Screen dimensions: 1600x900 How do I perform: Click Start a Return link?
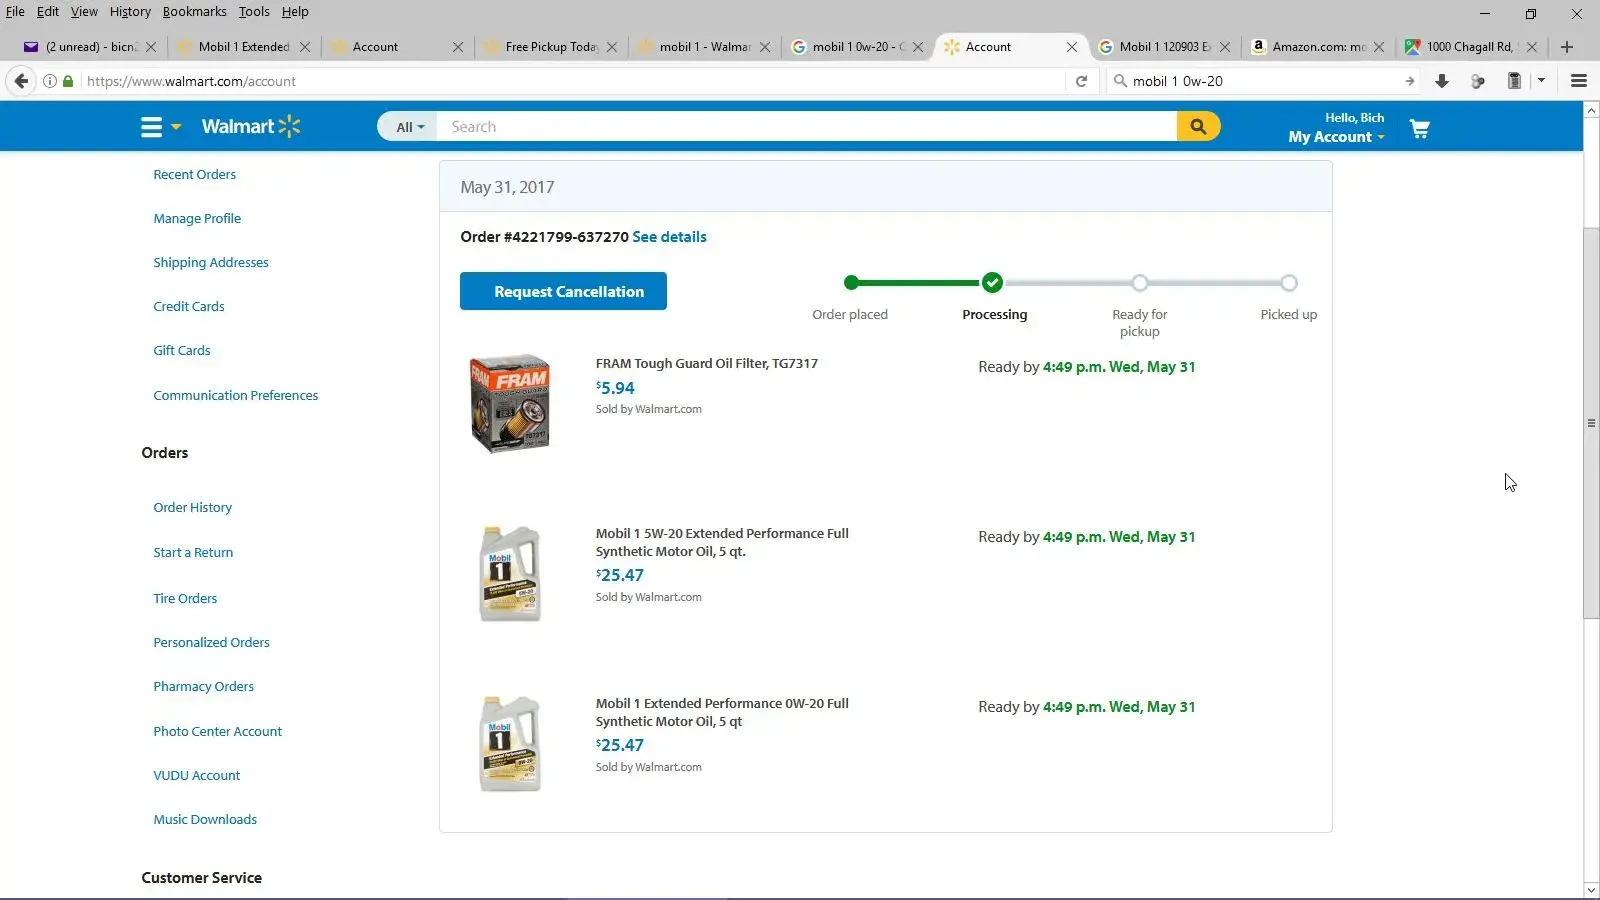(x=193, y=553)
